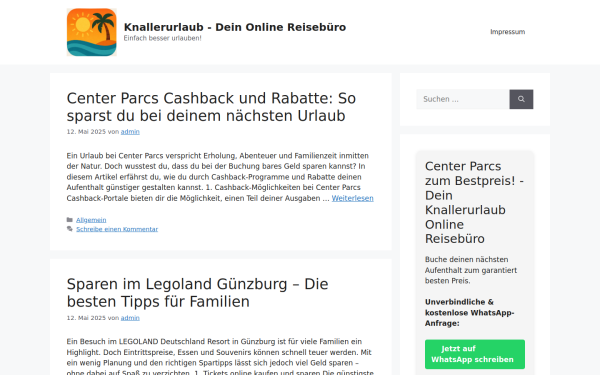Click text Unverbindliche & kostenlose WhatsApp-Anfrage:
Image resolution: width=600 pixels, height=375 pixels.
(470, 312)
